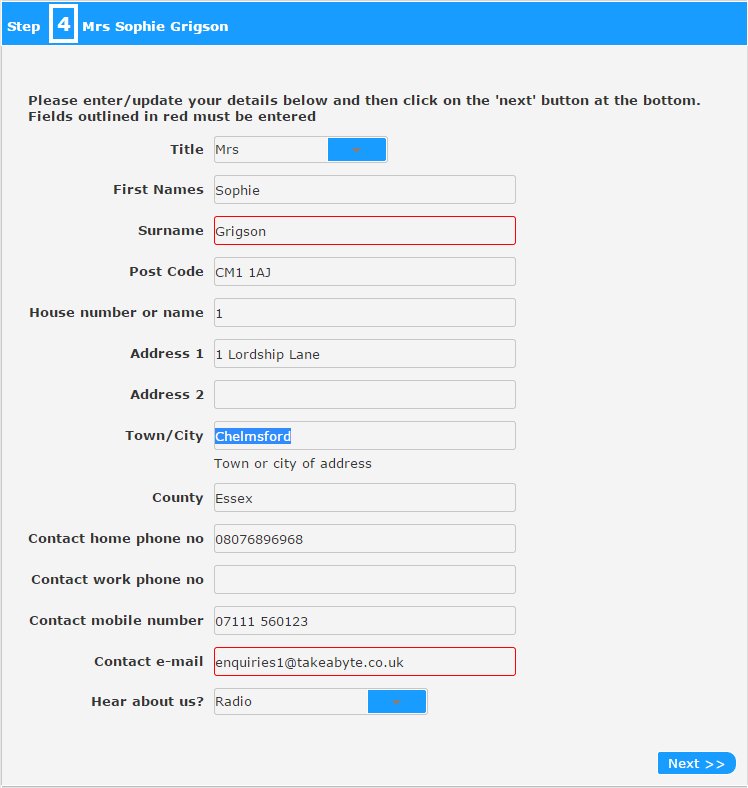Click the empty Address 2 field
748x788 pixels.
364,395
